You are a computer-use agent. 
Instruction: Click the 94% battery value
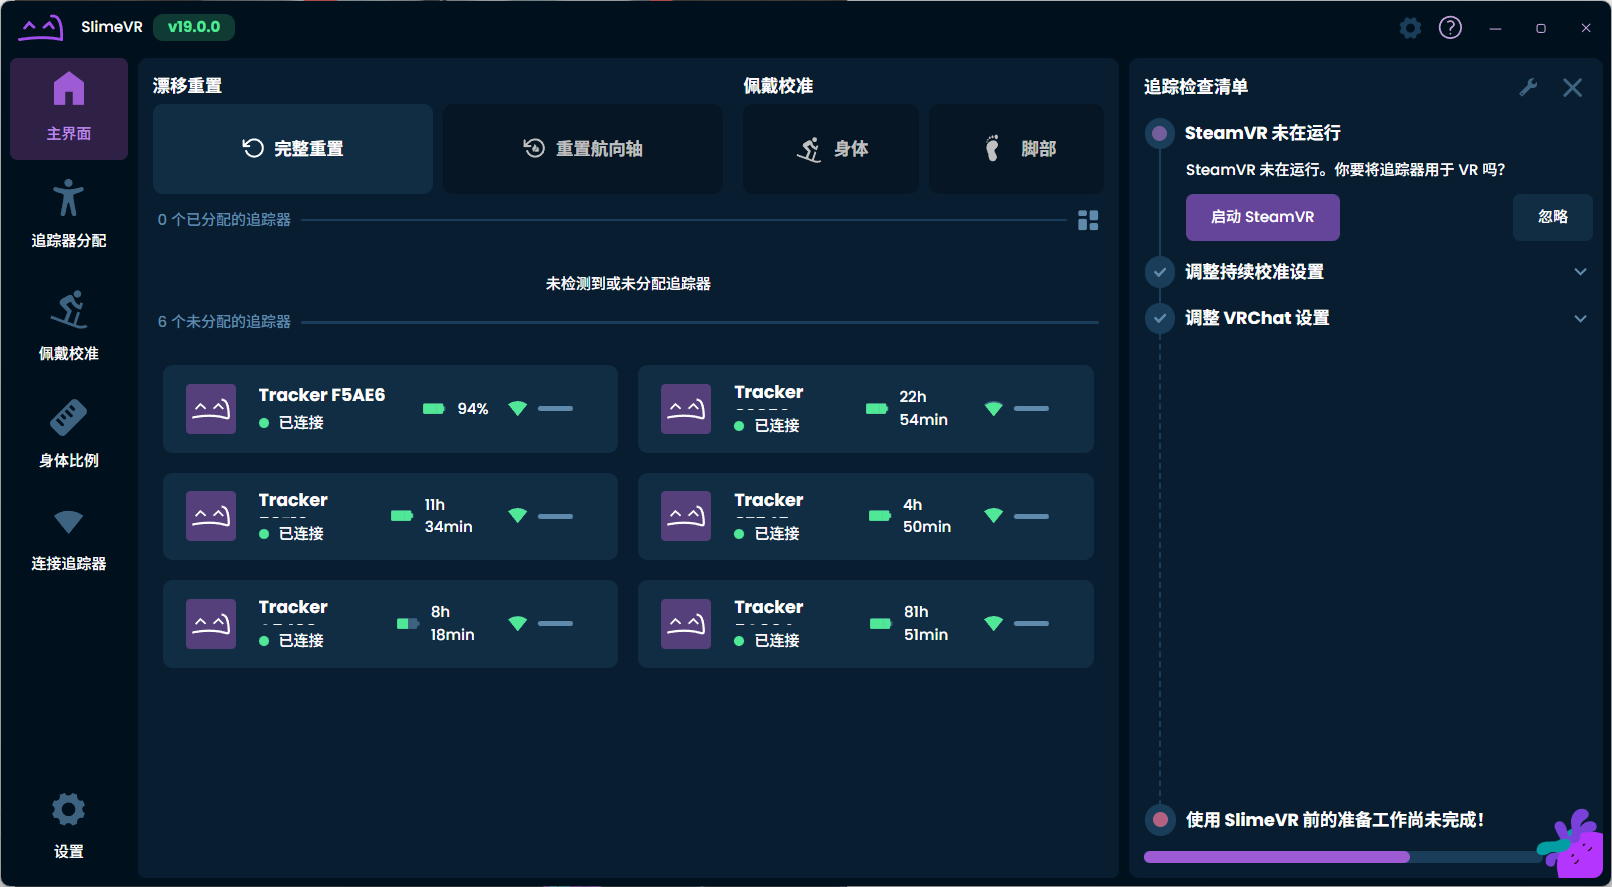coord(473,408)
